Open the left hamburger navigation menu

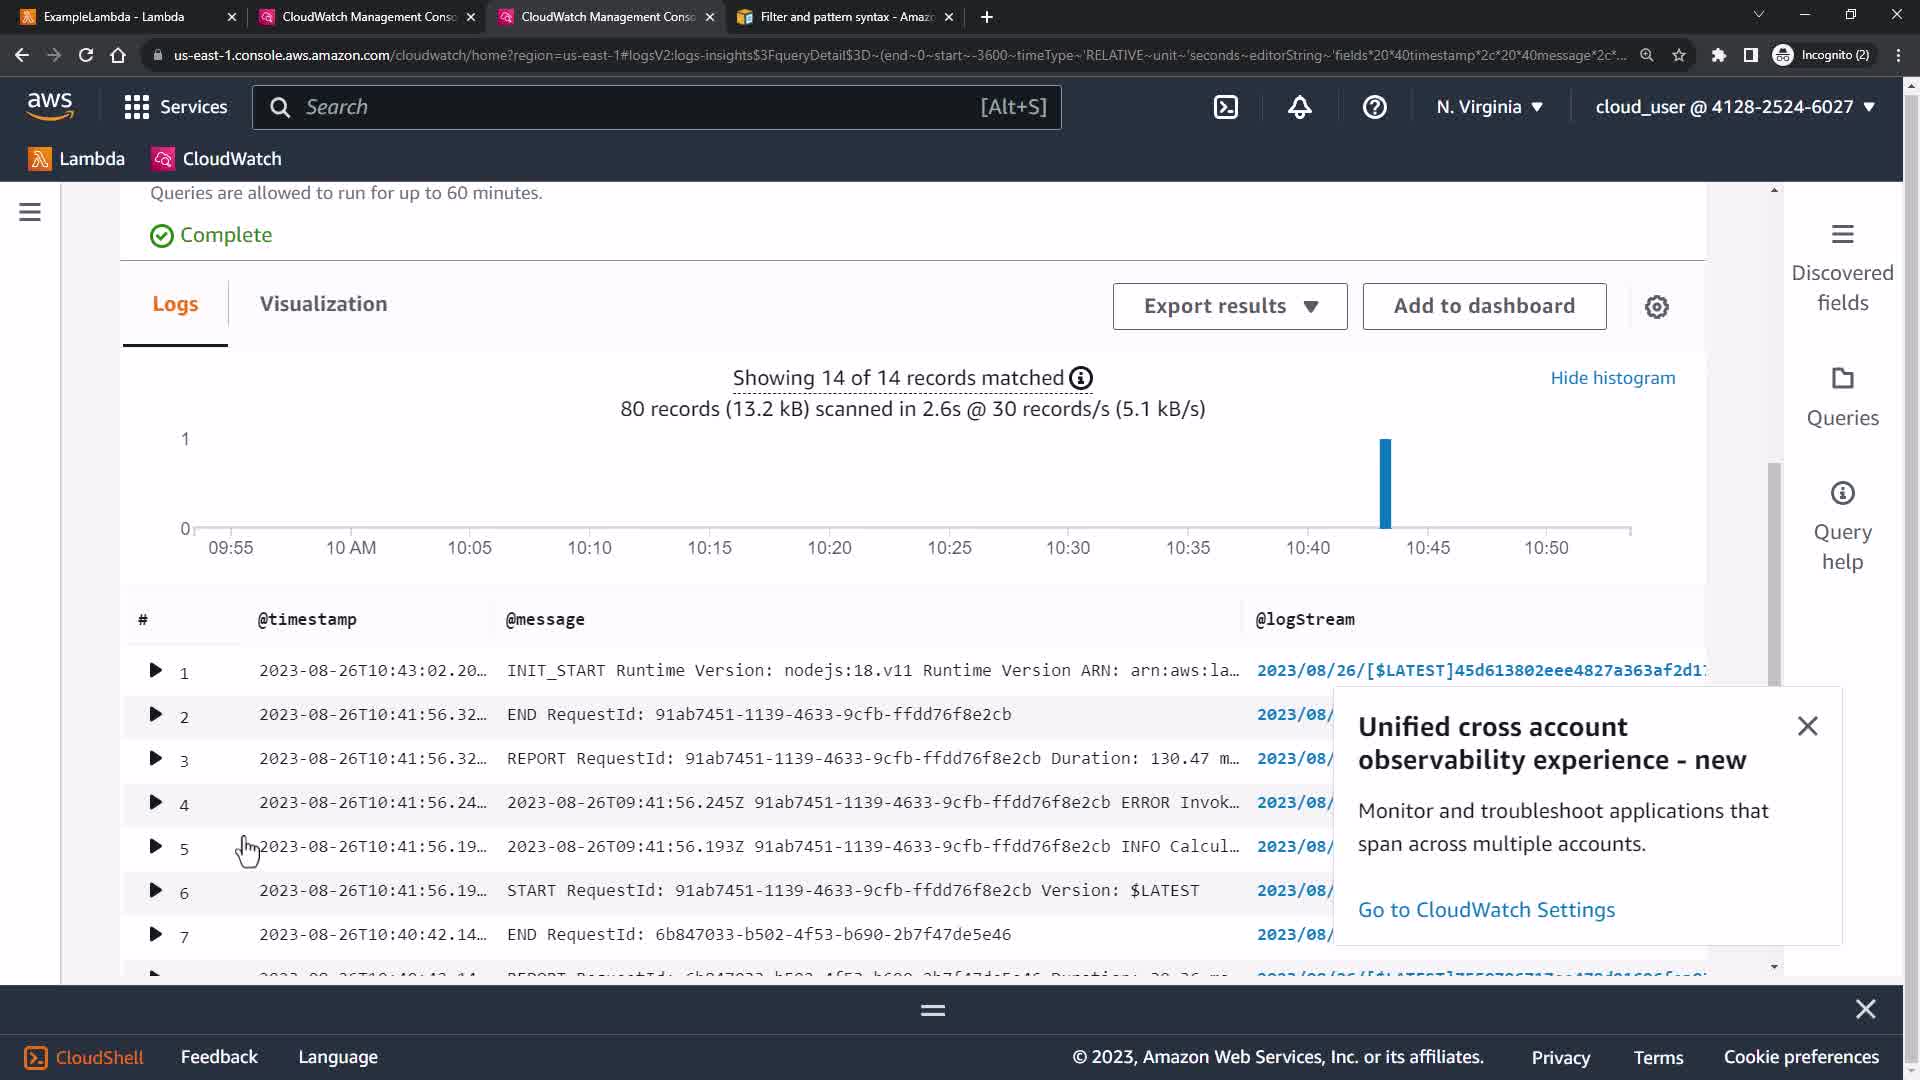pos(30,212)
